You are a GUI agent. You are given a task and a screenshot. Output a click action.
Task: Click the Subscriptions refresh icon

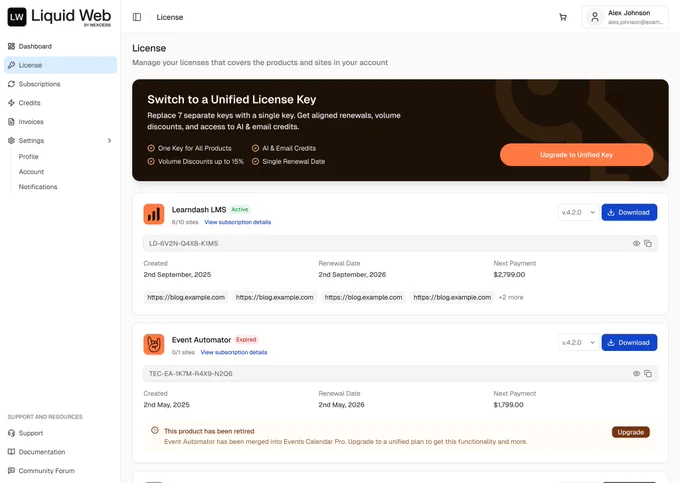coord(11,84)
